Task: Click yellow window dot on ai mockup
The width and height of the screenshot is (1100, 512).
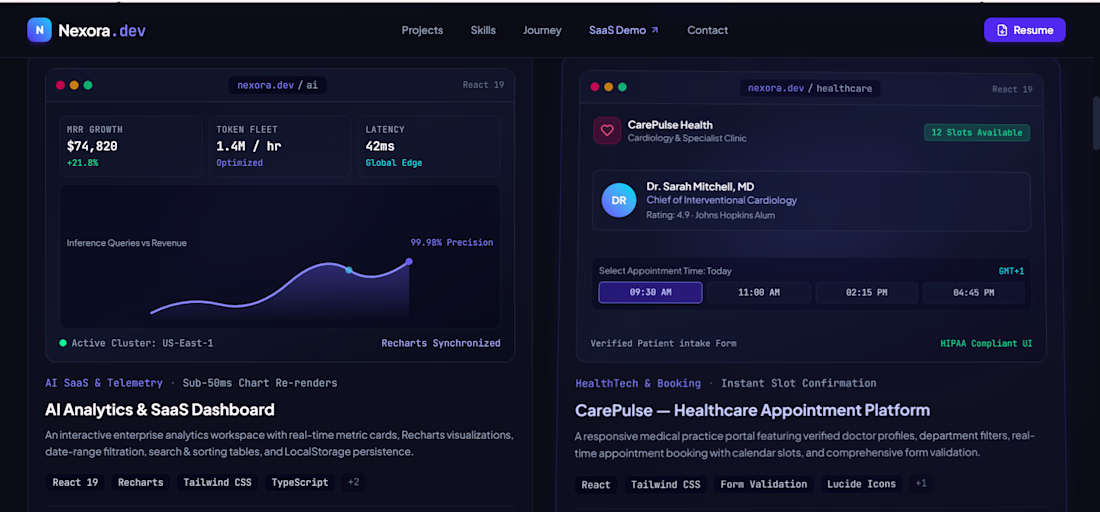Action: [x=74, y=85]
